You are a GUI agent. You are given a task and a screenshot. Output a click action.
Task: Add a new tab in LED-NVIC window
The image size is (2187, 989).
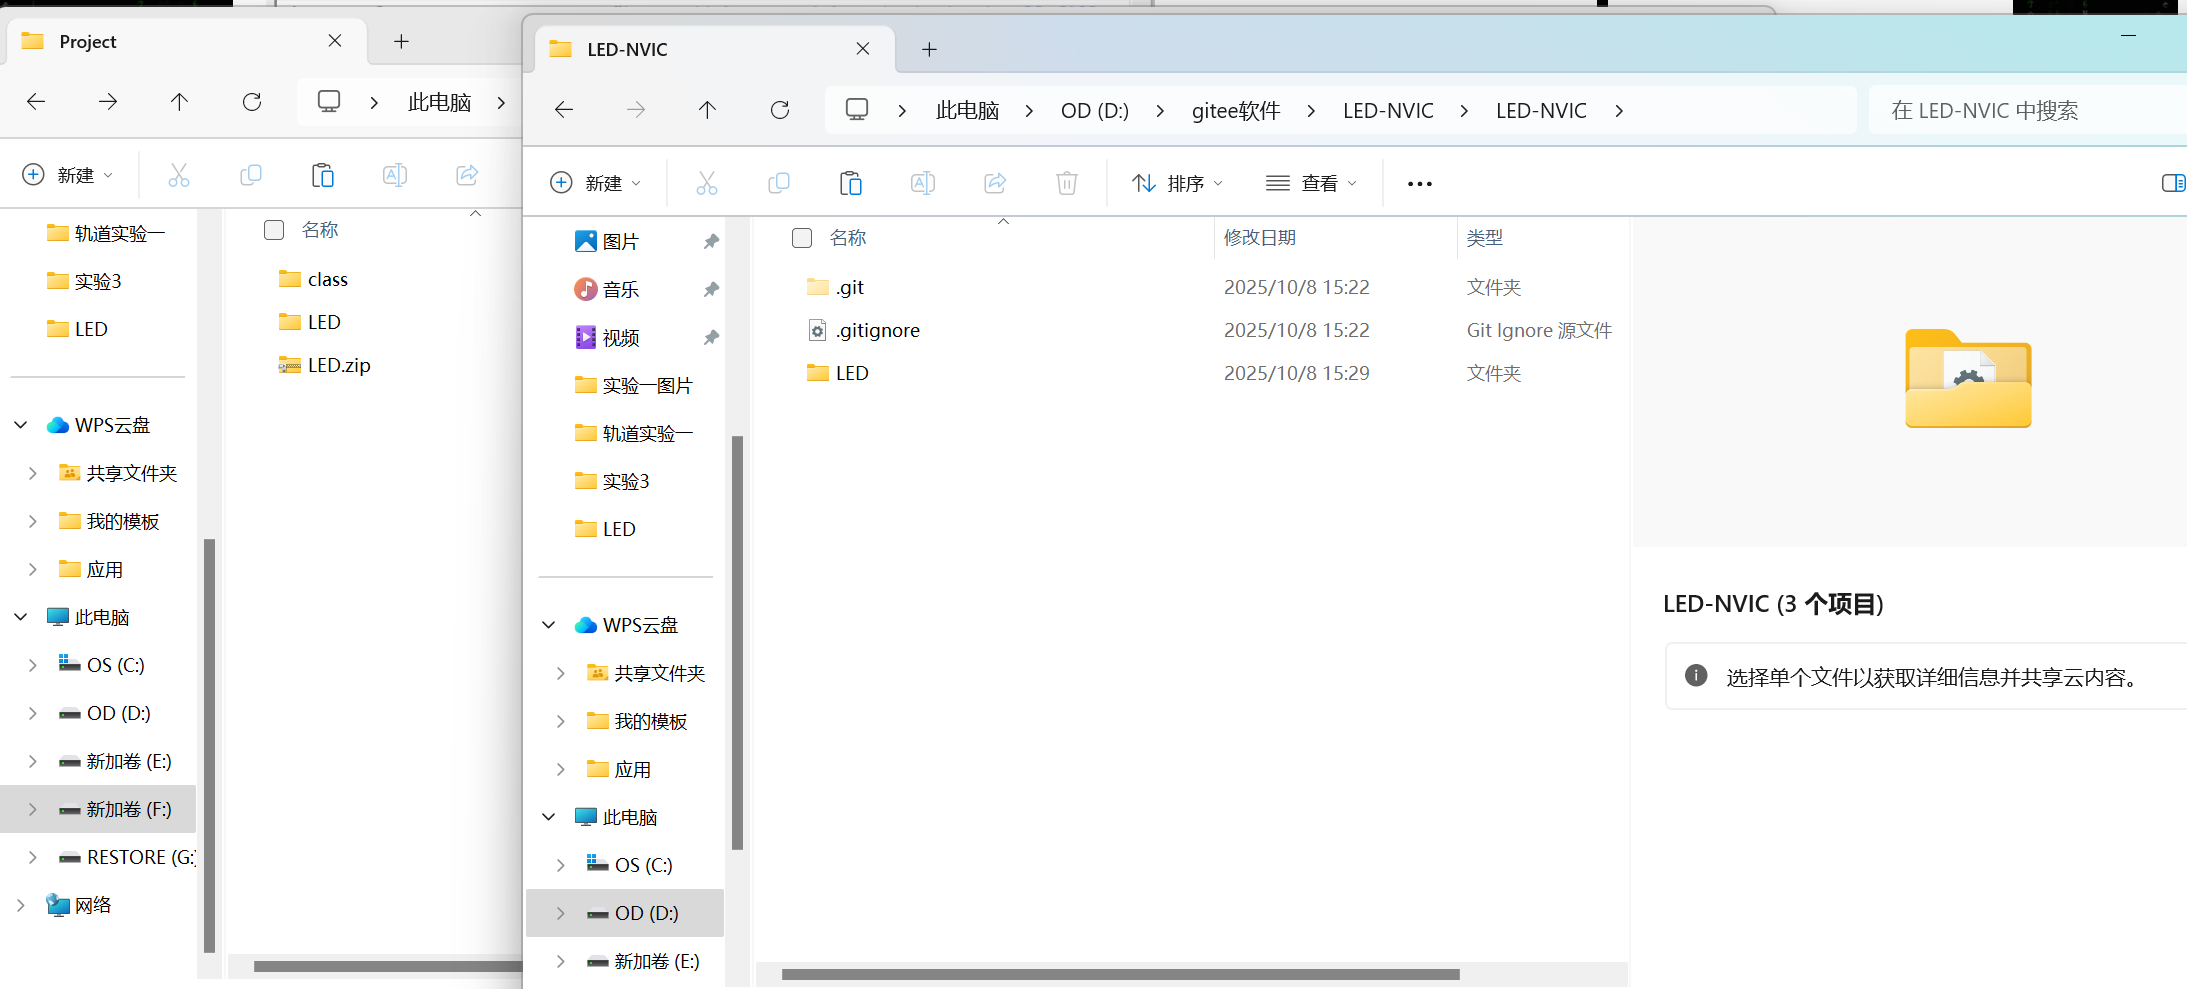tap(929, 49)
